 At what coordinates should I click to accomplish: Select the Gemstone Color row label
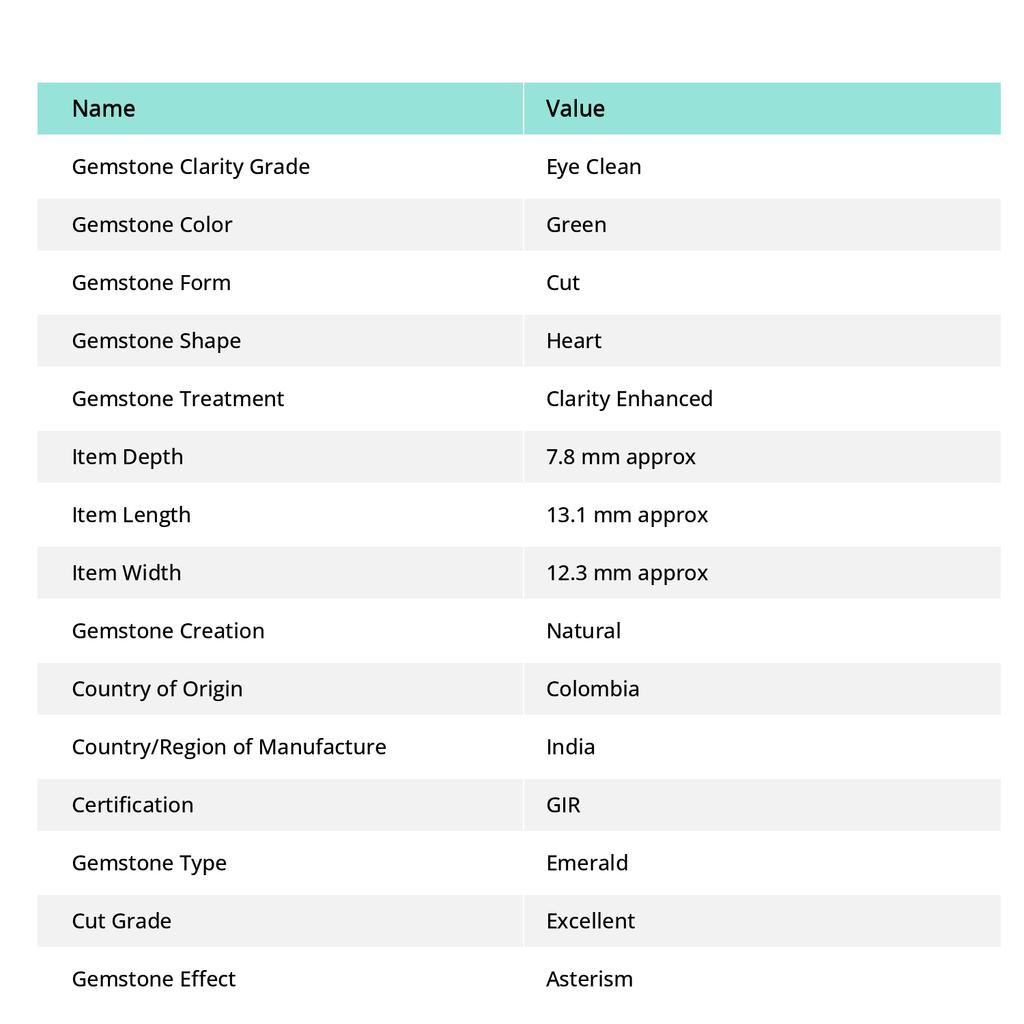click(x=152, y=224)
